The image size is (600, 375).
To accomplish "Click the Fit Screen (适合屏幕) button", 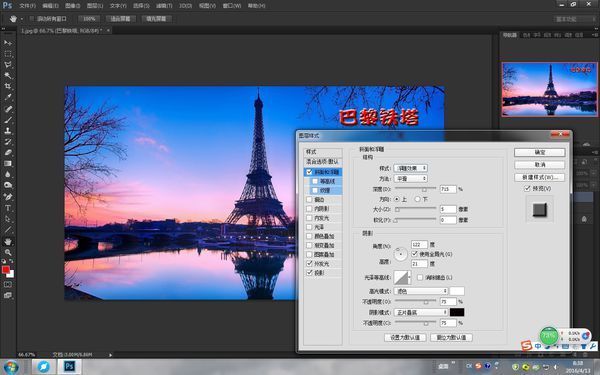I will (121, 19).
